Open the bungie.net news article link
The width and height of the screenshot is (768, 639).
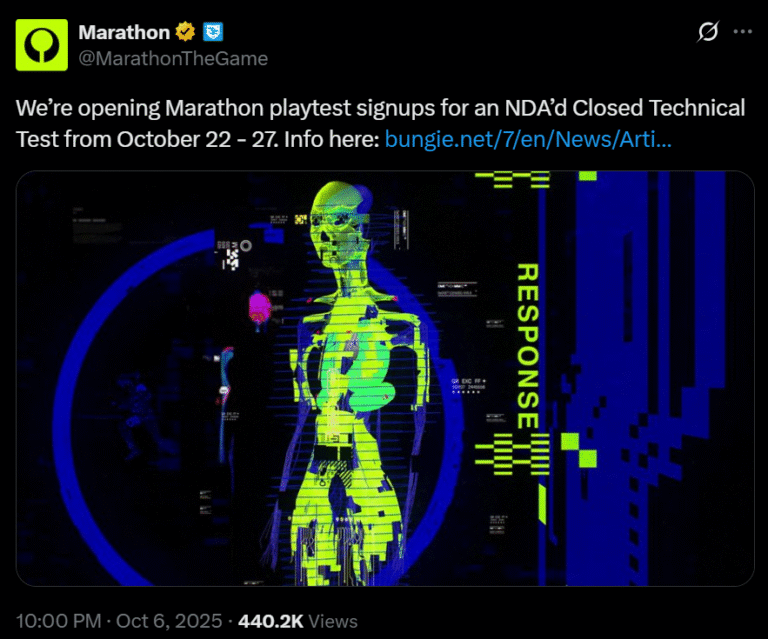(x=528, y=140)
